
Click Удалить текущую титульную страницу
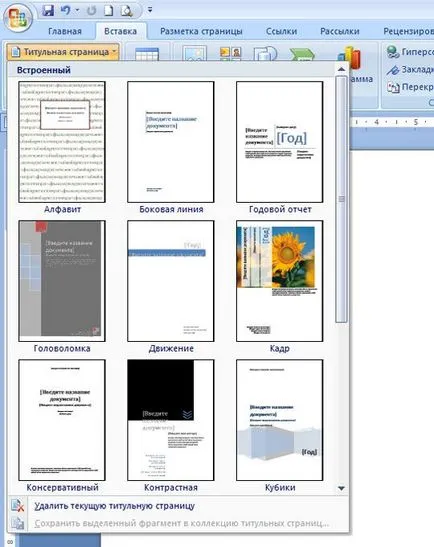pyautogui.click(x=115, y=506)
